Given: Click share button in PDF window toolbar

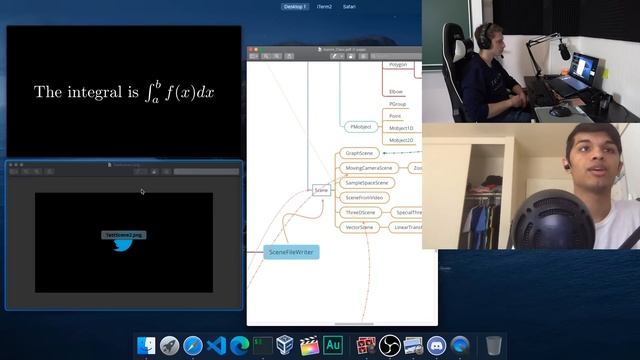Looking at the screenshot, I should 289,56.
